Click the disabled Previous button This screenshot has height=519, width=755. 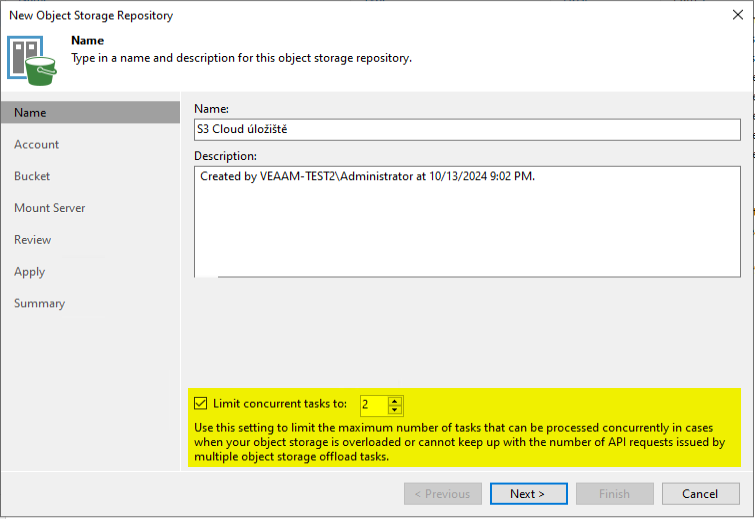coord(443,494)
